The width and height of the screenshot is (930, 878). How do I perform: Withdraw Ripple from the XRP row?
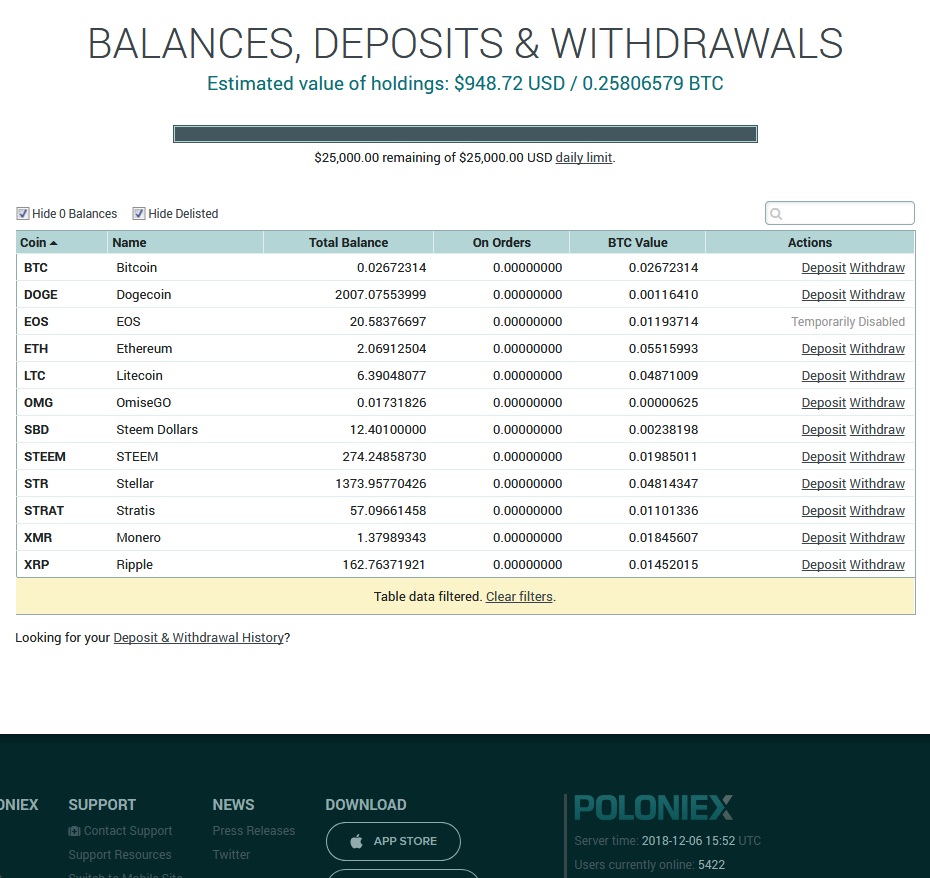point(877,565)
